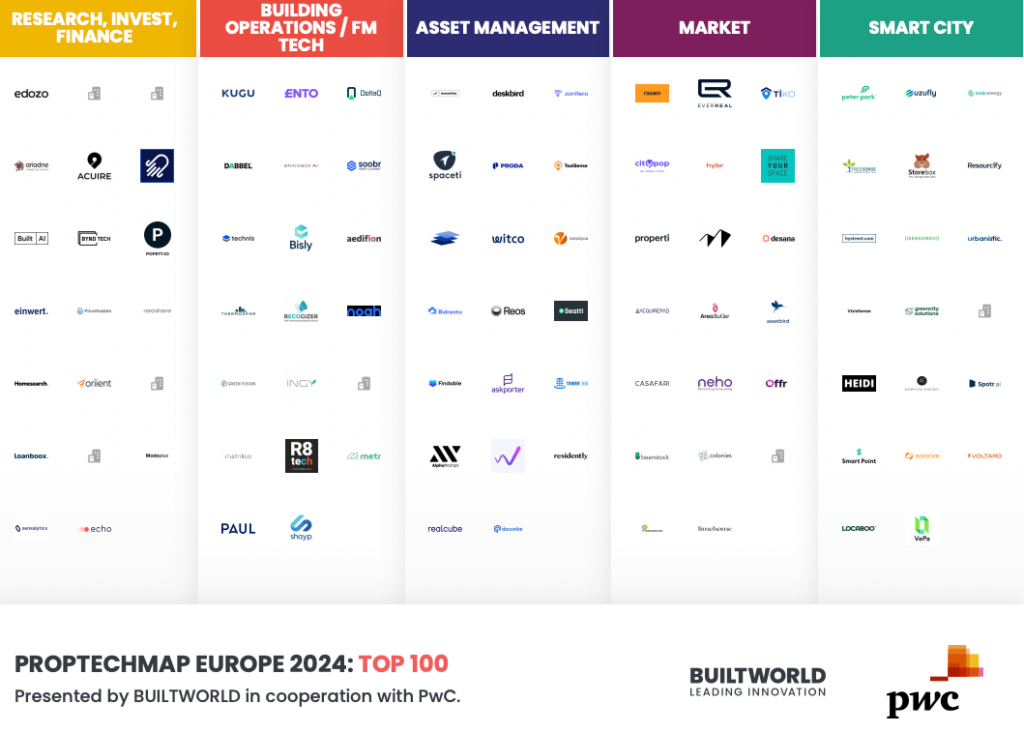Click the Share Your Space logo
This screenshot has height=733, width=1024.
[778, 165]
